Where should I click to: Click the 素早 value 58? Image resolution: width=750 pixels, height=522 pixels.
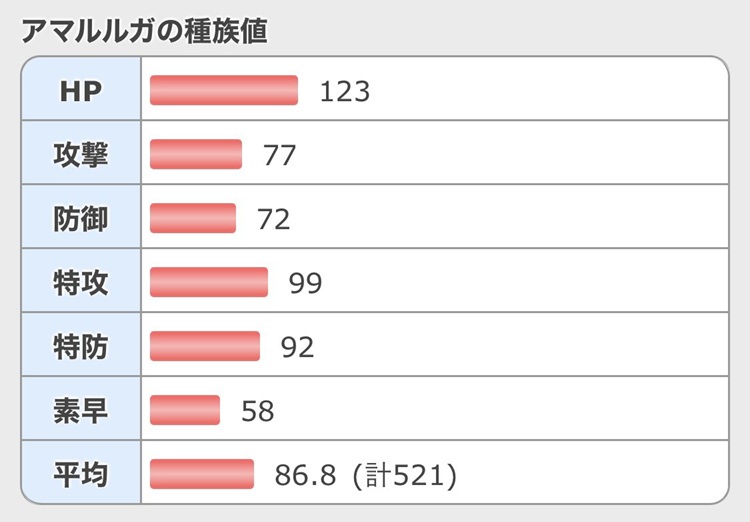point(258,411)
